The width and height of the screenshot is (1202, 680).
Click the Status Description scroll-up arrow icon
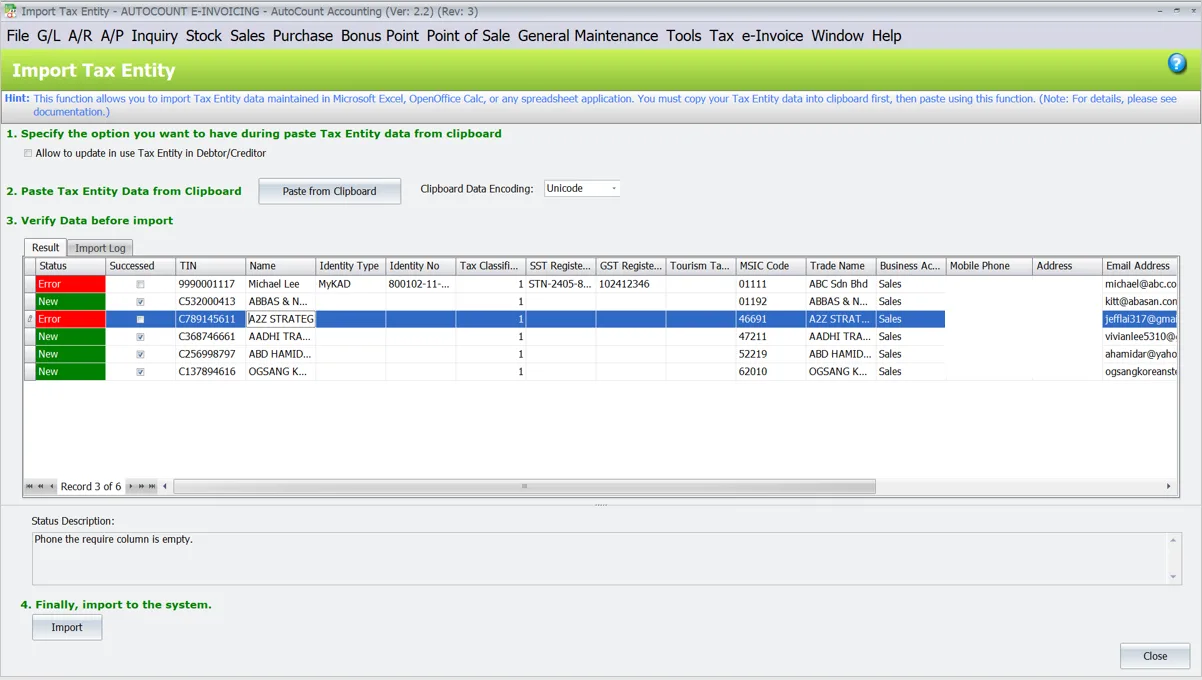tap(1173, 539)
